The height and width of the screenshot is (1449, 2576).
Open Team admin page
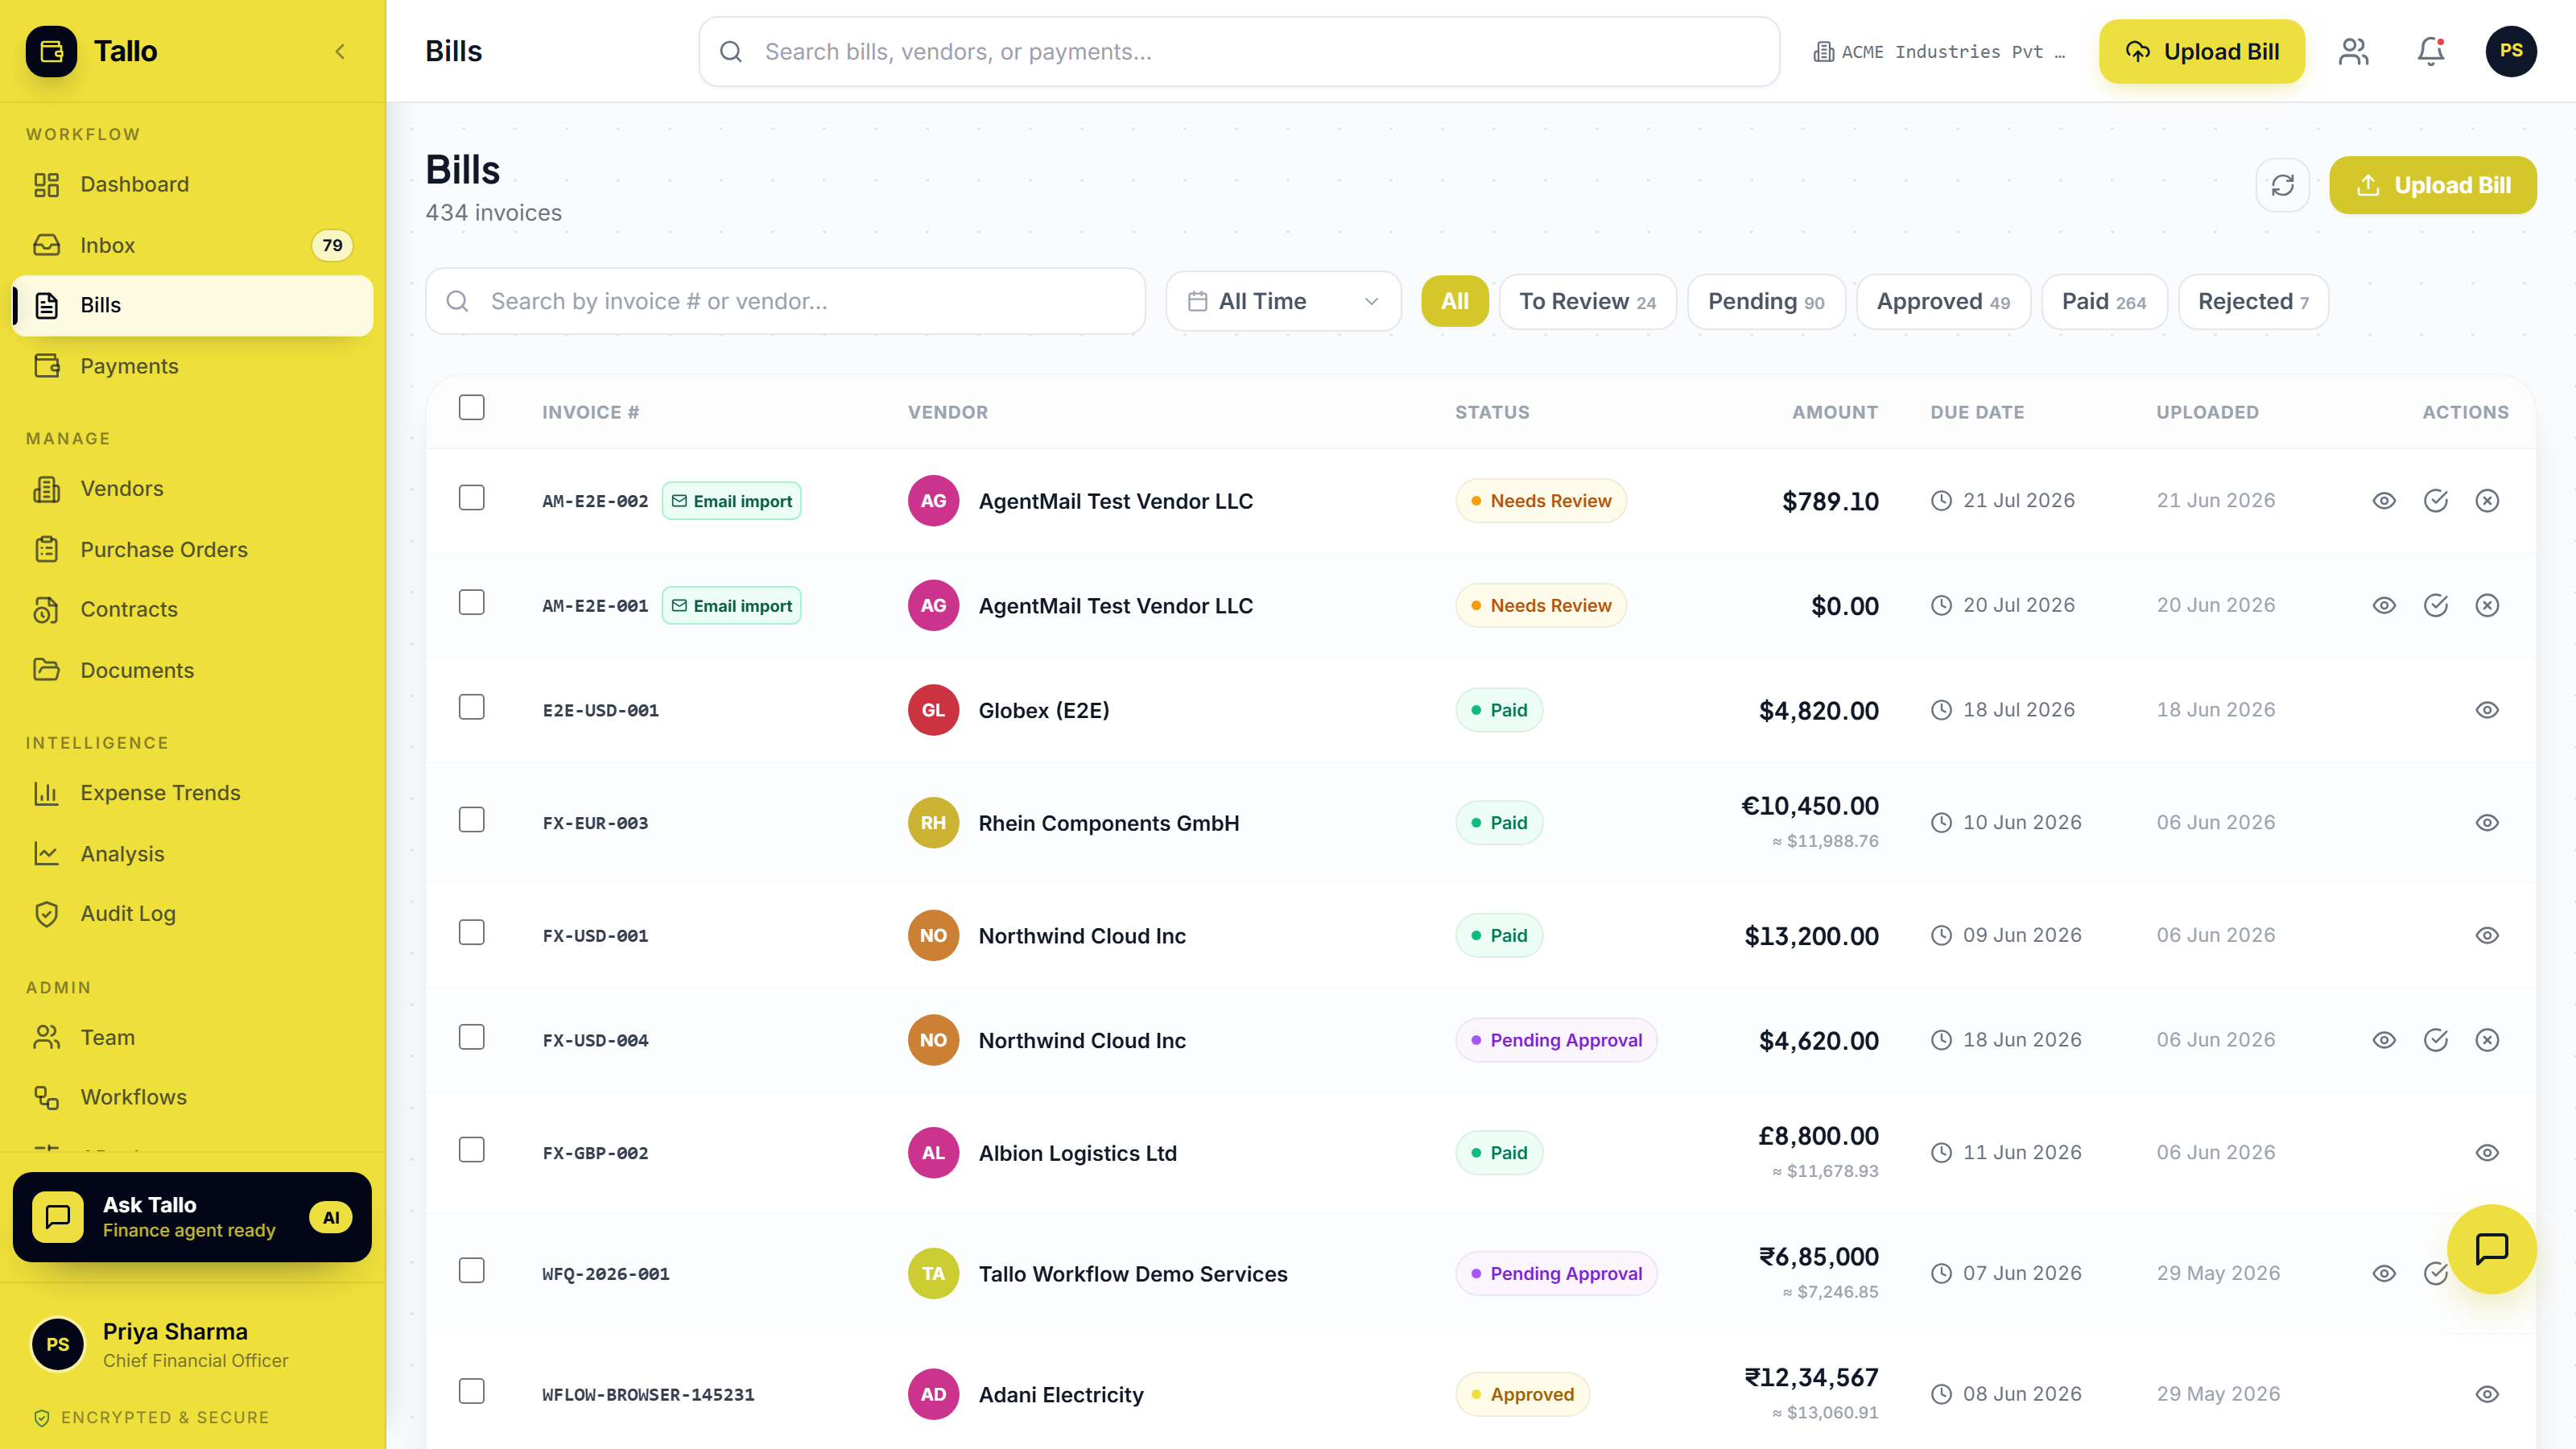point(192,1037)
